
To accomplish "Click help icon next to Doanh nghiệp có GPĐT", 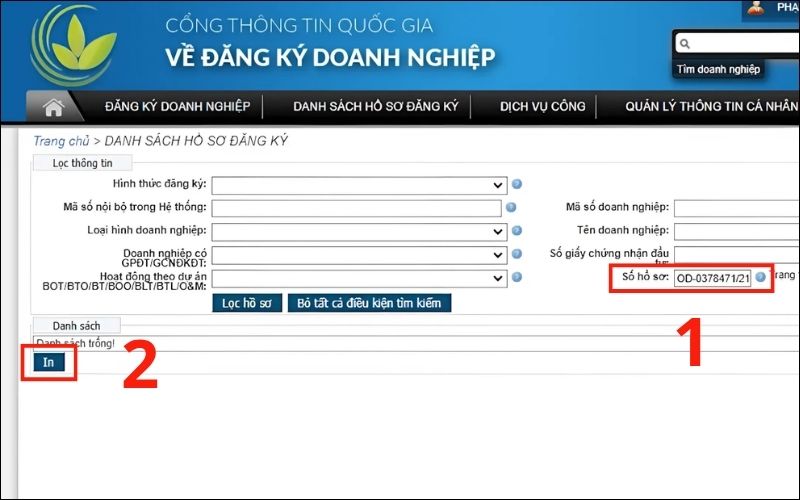I will [x=517, y=255].
